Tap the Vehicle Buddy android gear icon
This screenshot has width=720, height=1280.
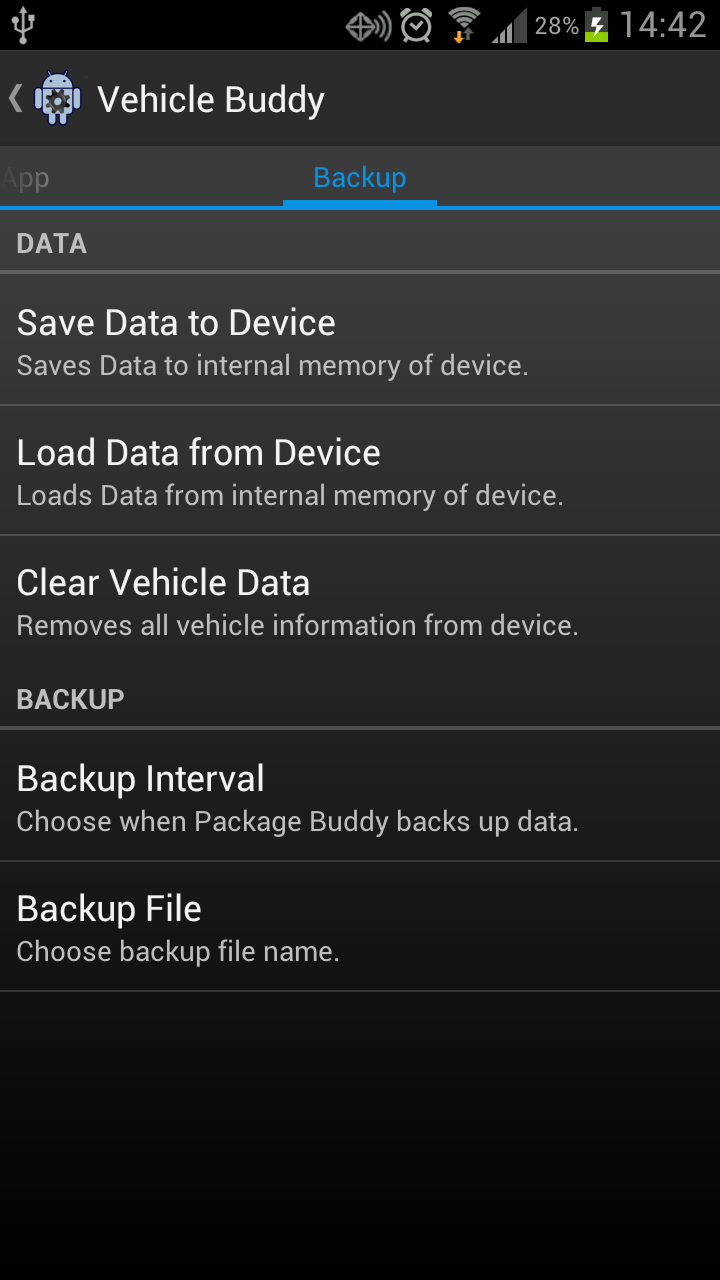click(x=57, y=98)
